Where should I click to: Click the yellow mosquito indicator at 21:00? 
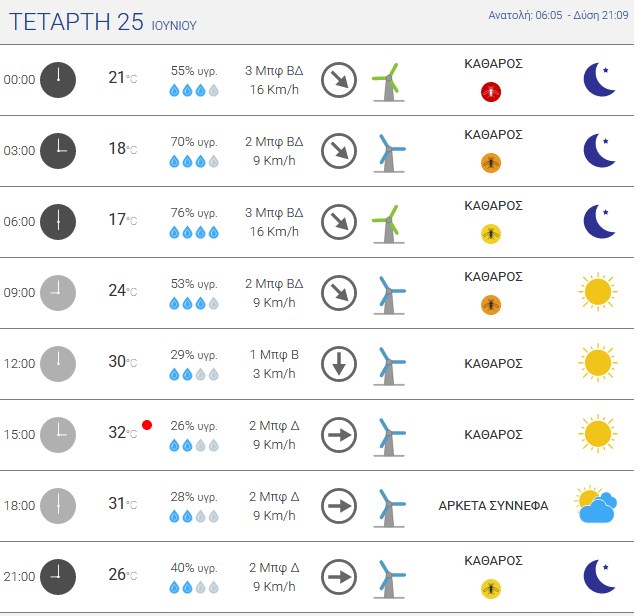coord(491,589)
